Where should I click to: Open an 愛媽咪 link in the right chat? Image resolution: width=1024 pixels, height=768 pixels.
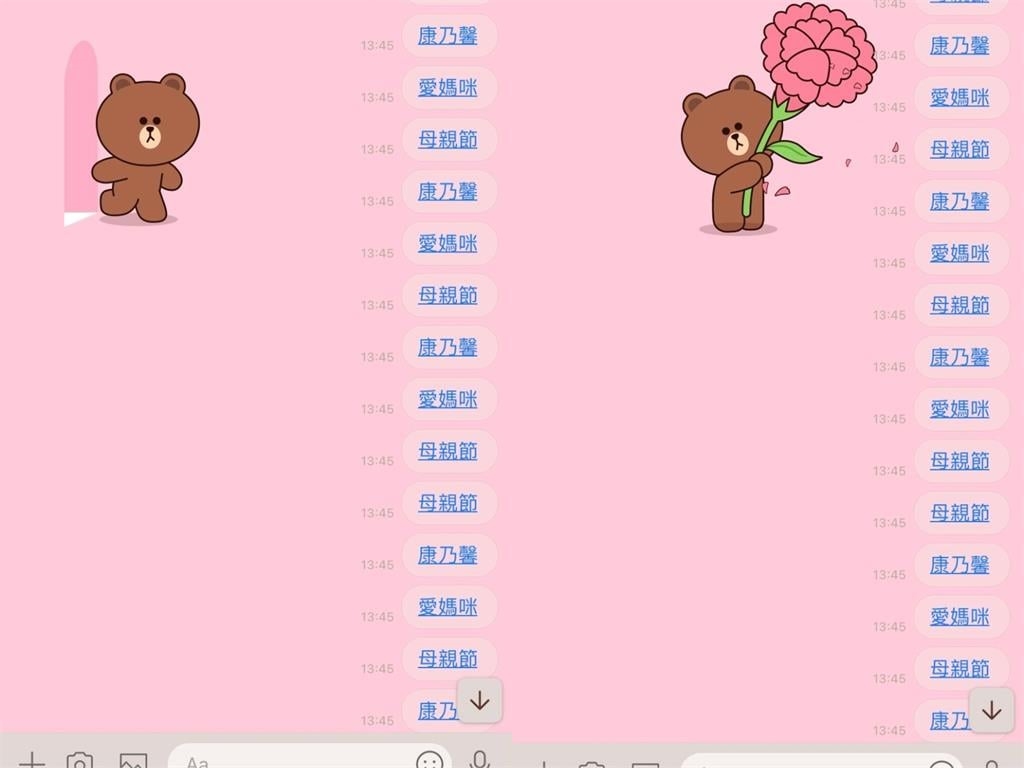(x=961, y=98)
